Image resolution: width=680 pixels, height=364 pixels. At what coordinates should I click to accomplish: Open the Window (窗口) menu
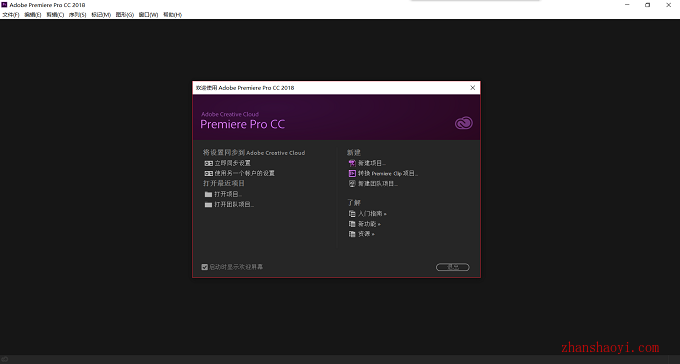[148, 15]
